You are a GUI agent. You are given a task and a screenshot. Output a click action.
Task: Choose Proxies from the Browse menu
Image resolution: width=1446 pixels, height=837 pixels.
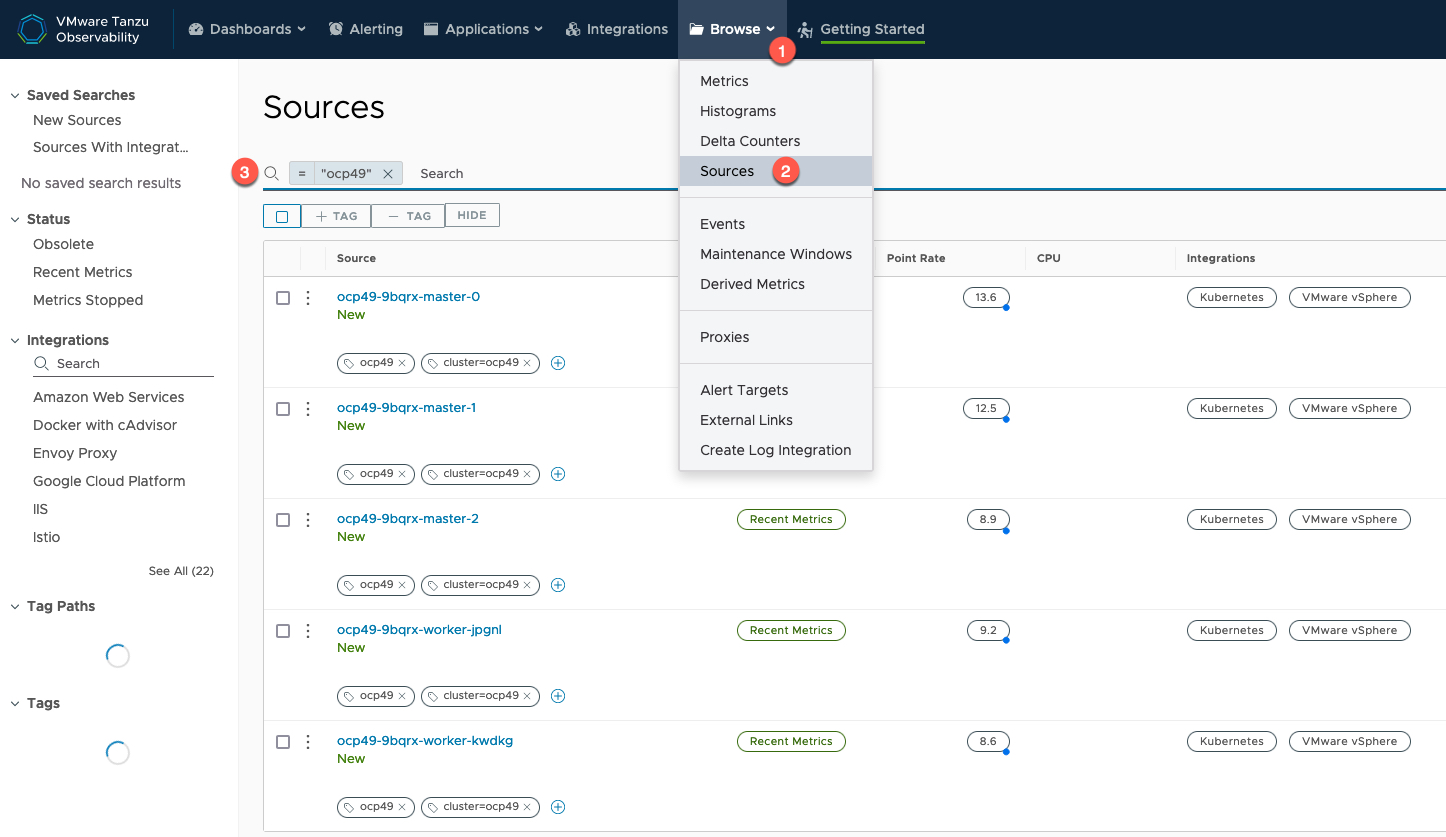point(776,337)
